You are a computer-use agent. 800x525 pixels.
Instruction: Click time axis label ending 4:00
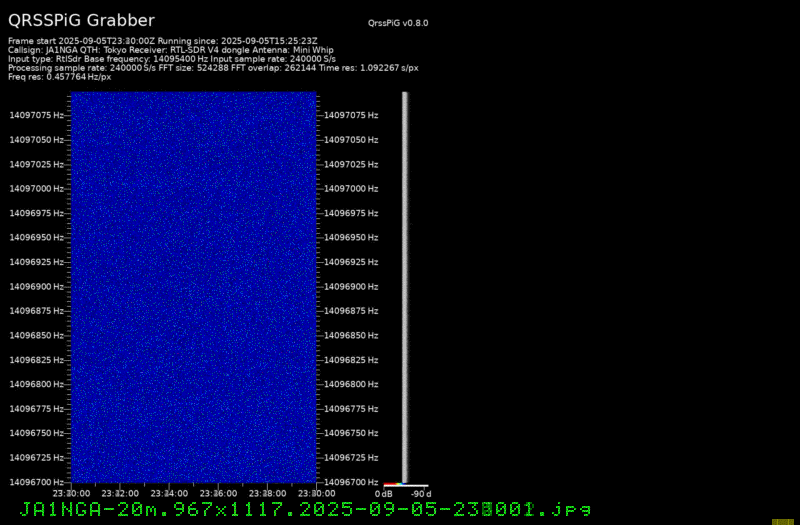[x=169, y=494]
